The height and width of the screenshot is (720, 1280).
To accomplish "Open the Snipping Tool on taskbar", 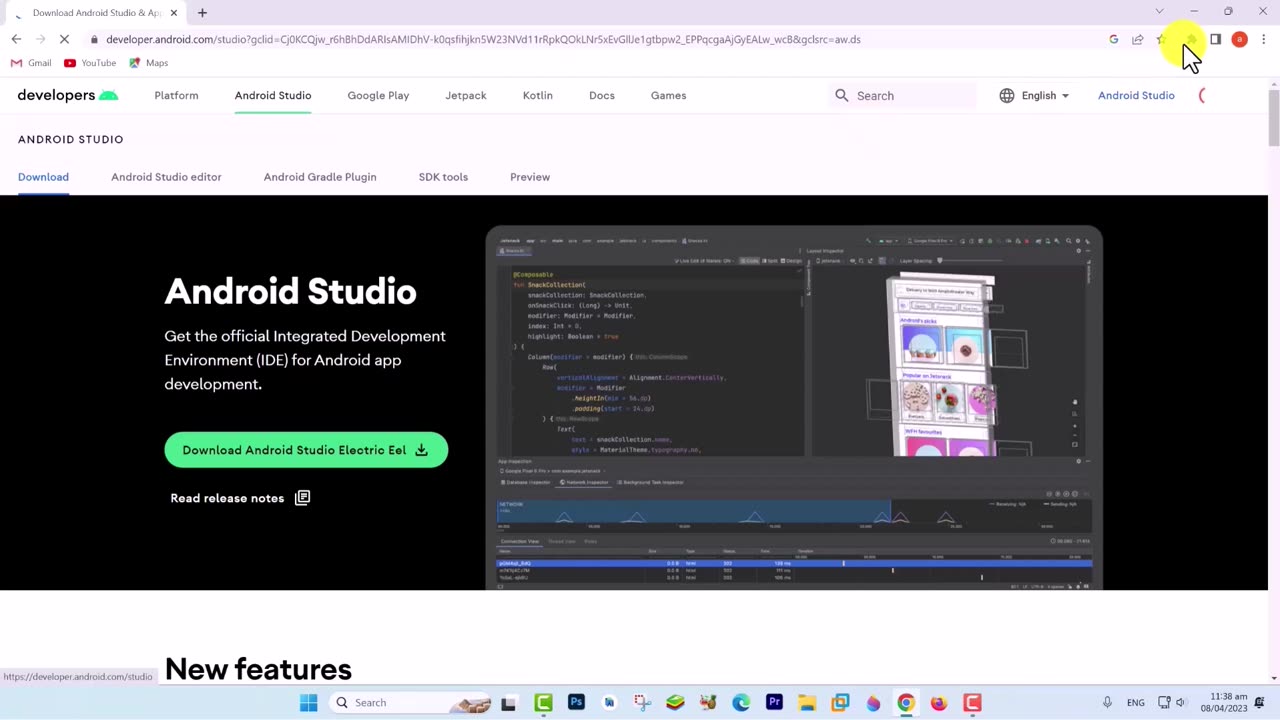I will [x=642, y=703].
